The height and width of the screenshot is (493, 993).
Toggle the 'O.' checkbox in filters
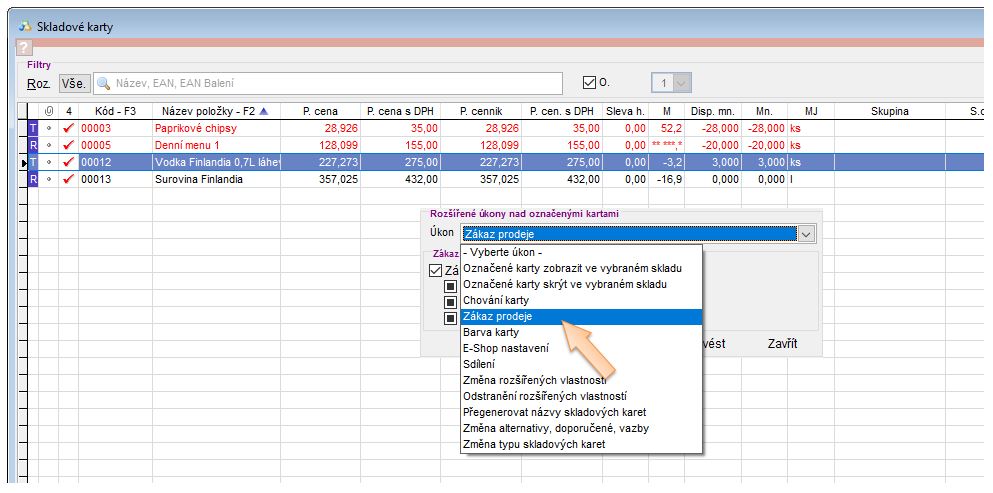(x=589, y=84)
